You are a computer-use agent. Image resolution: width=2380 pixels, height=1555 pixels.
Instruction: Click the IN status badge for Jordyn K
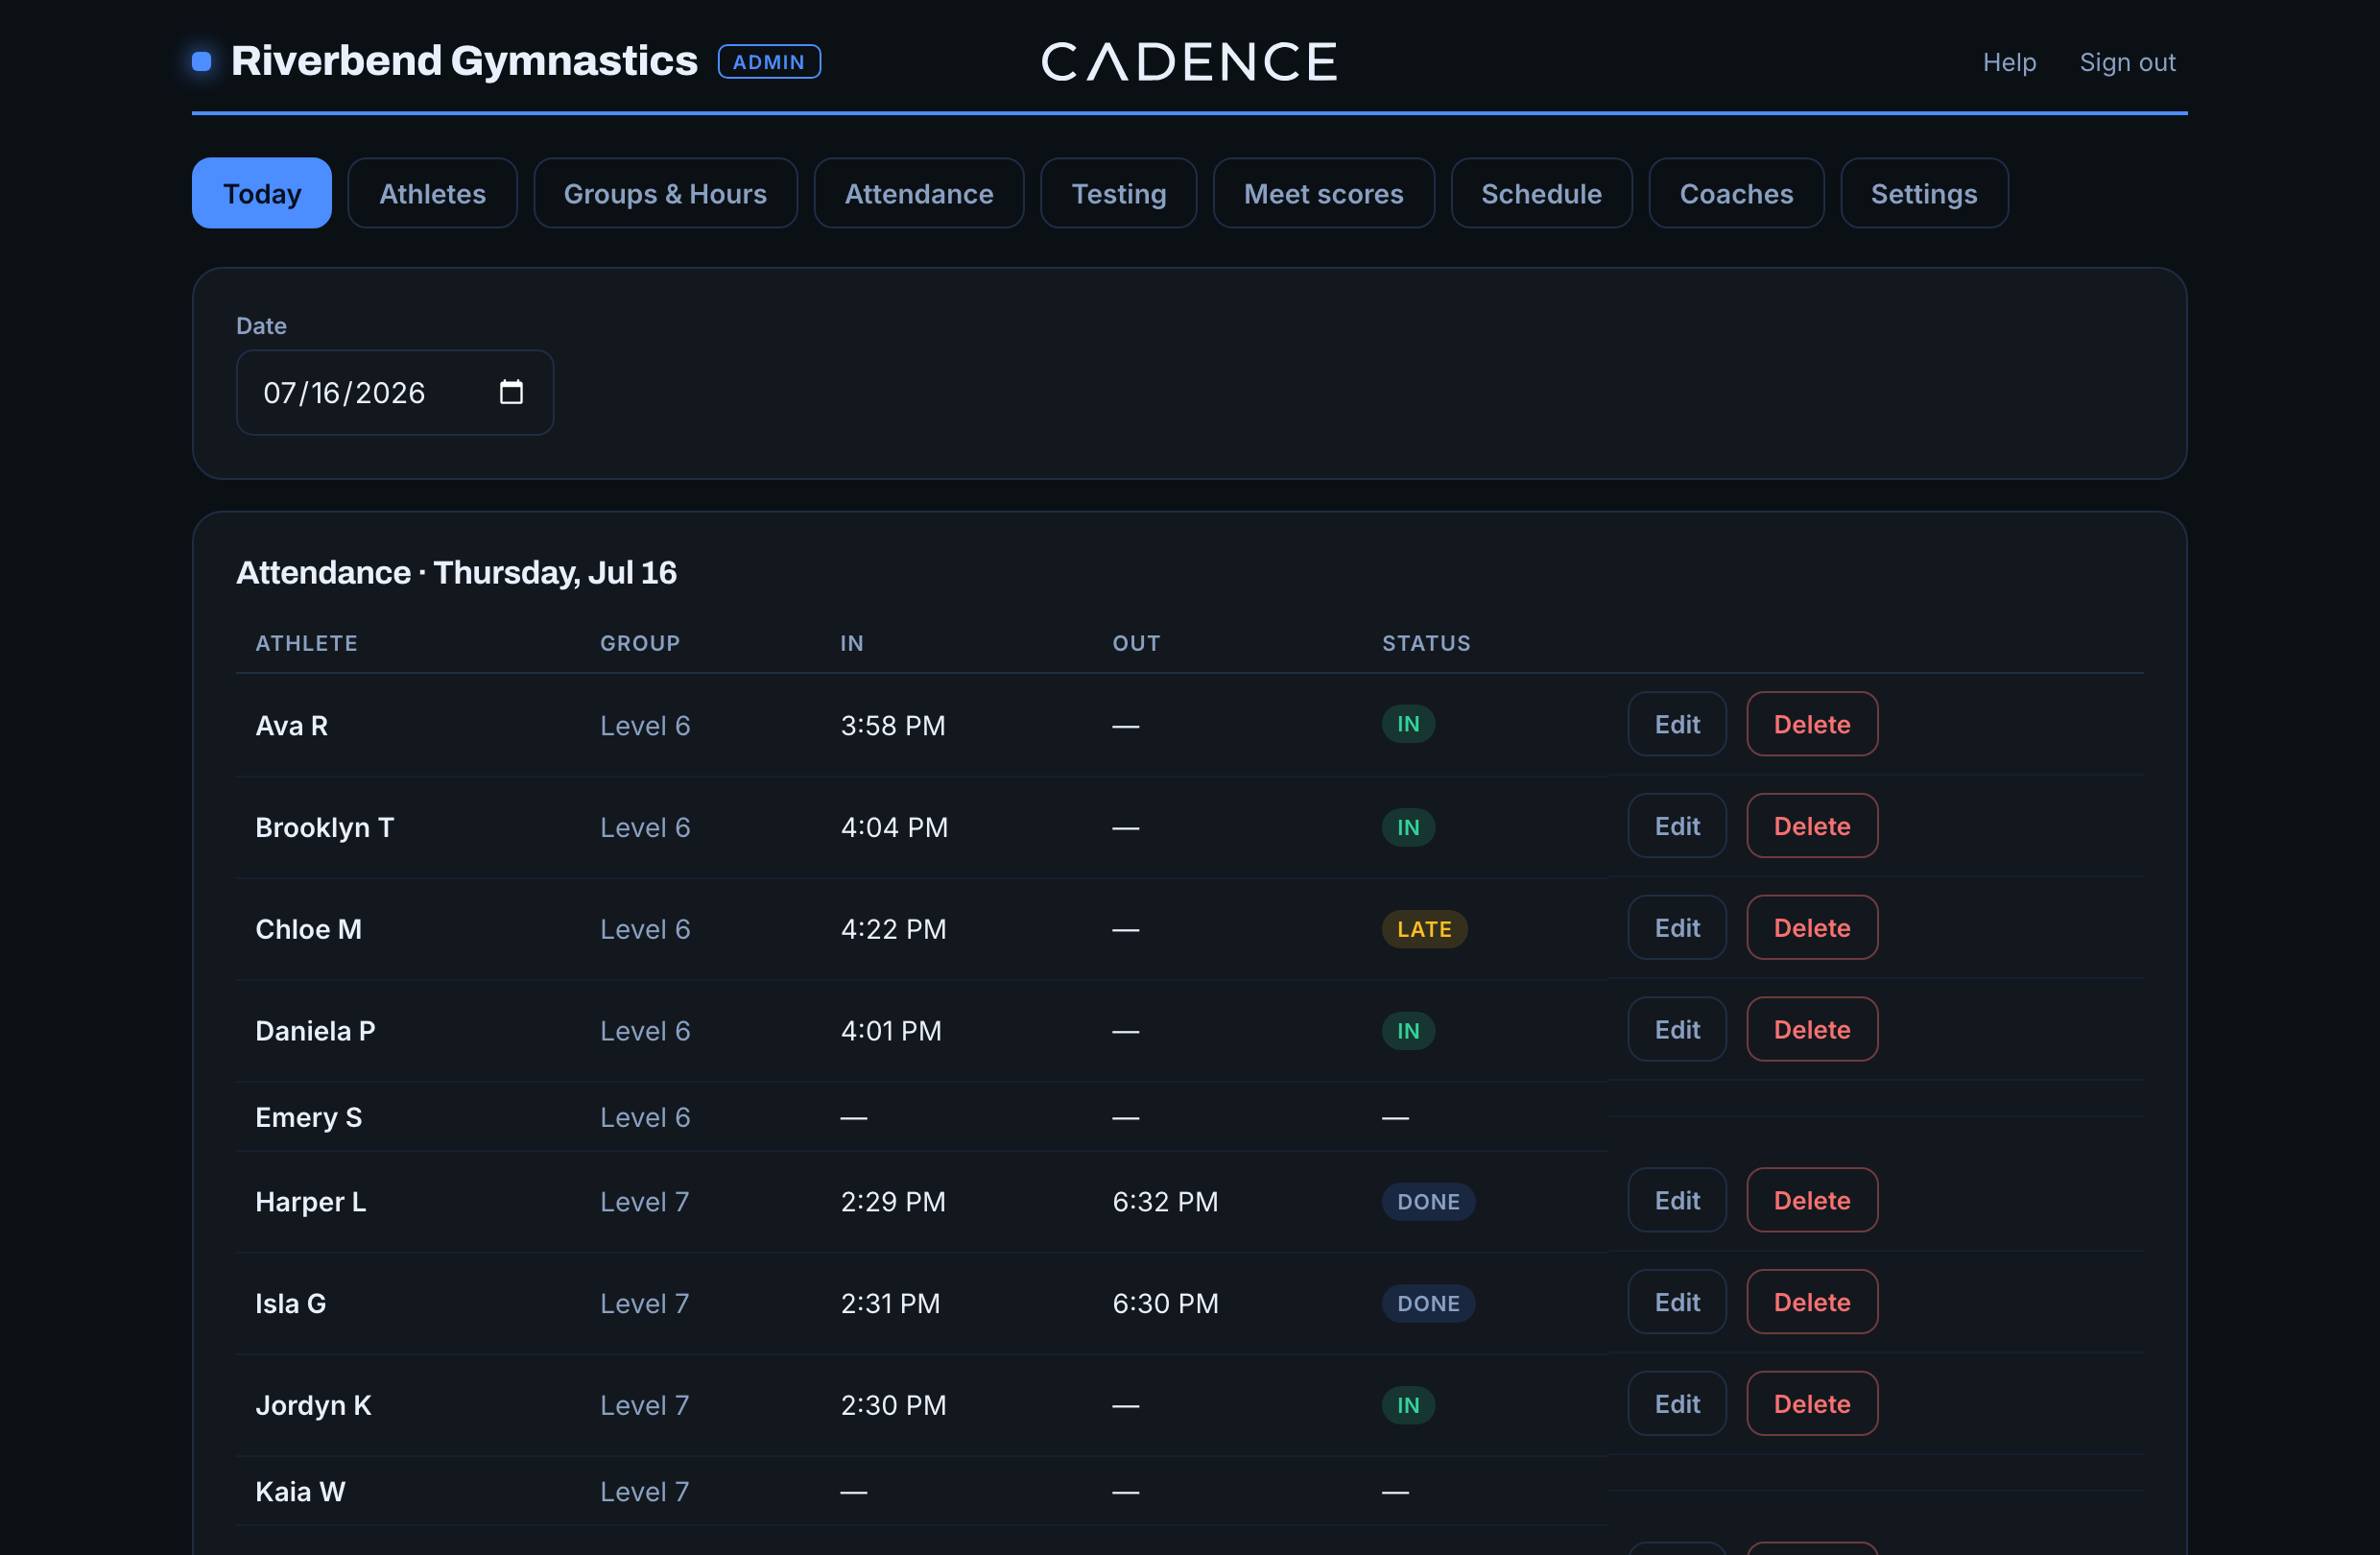[1408, 1405]
